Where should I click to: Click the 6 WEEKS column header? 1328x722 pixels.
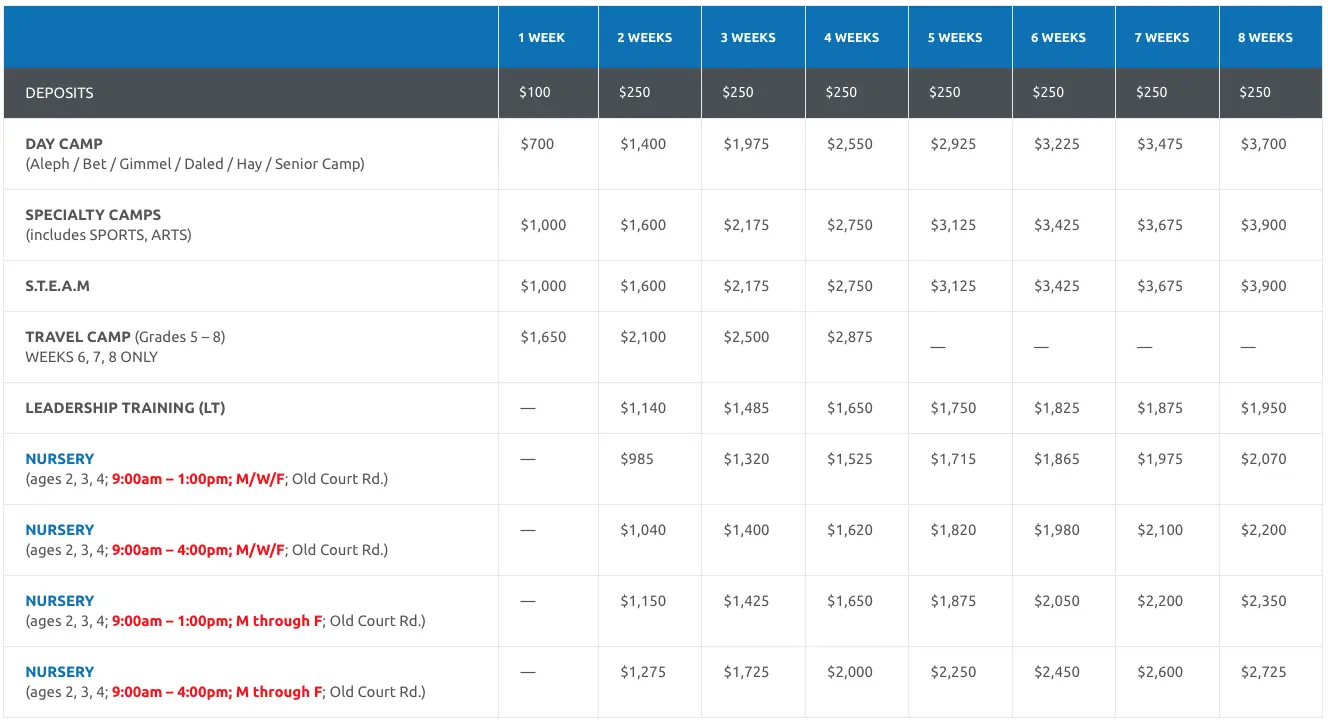pos(1058,38)
